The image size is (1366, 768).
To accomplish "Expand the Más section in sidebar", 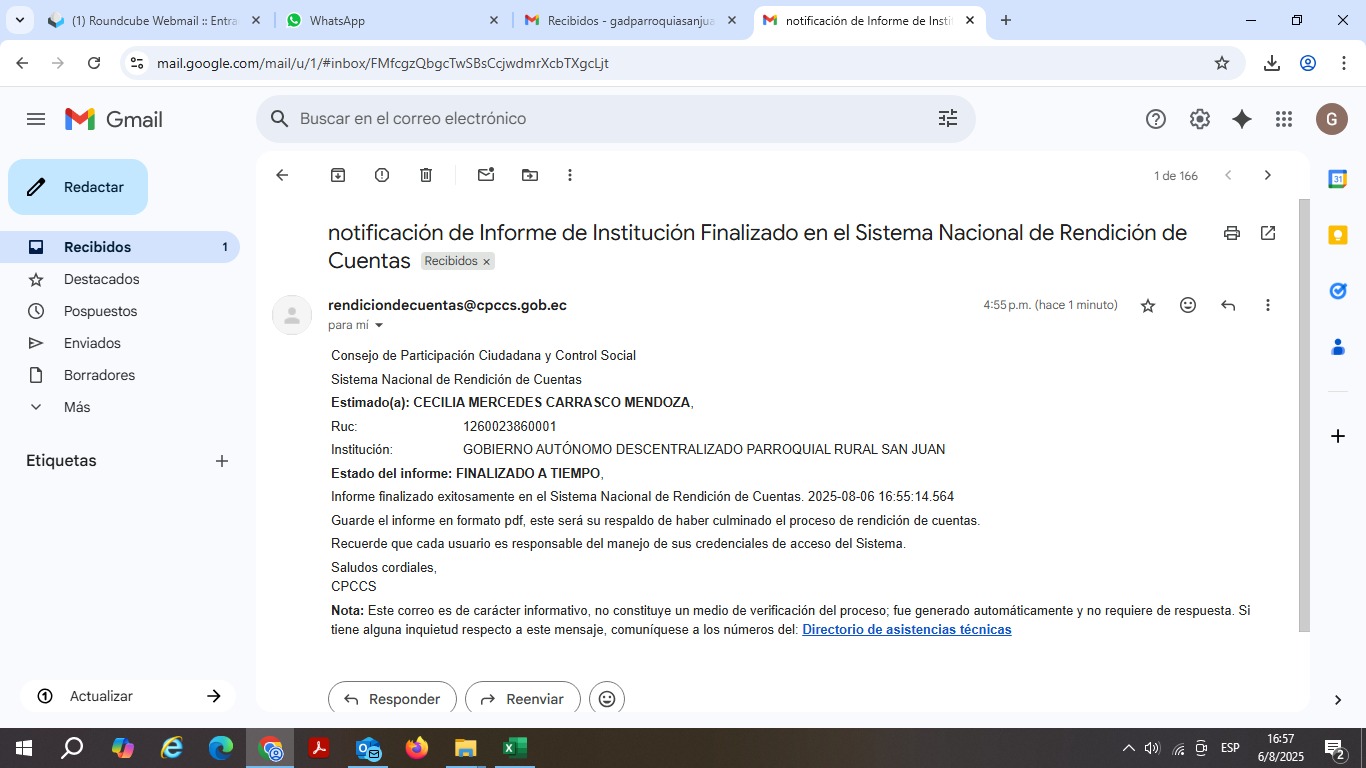I will [x=76, y=407].
